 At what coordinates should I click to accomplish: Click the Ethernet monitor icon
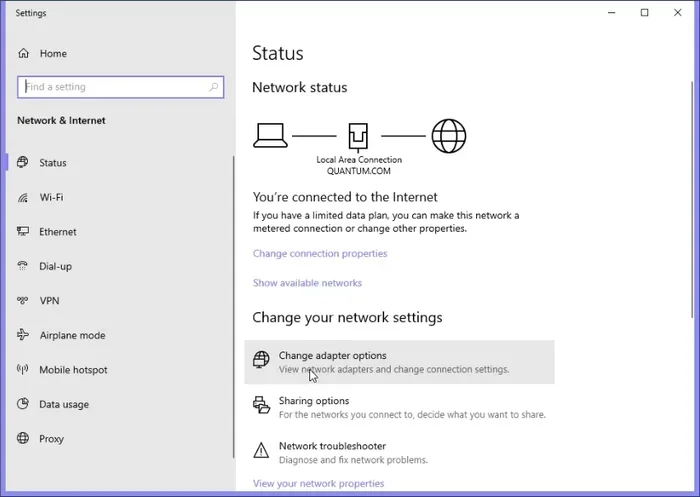click(23, 231)
